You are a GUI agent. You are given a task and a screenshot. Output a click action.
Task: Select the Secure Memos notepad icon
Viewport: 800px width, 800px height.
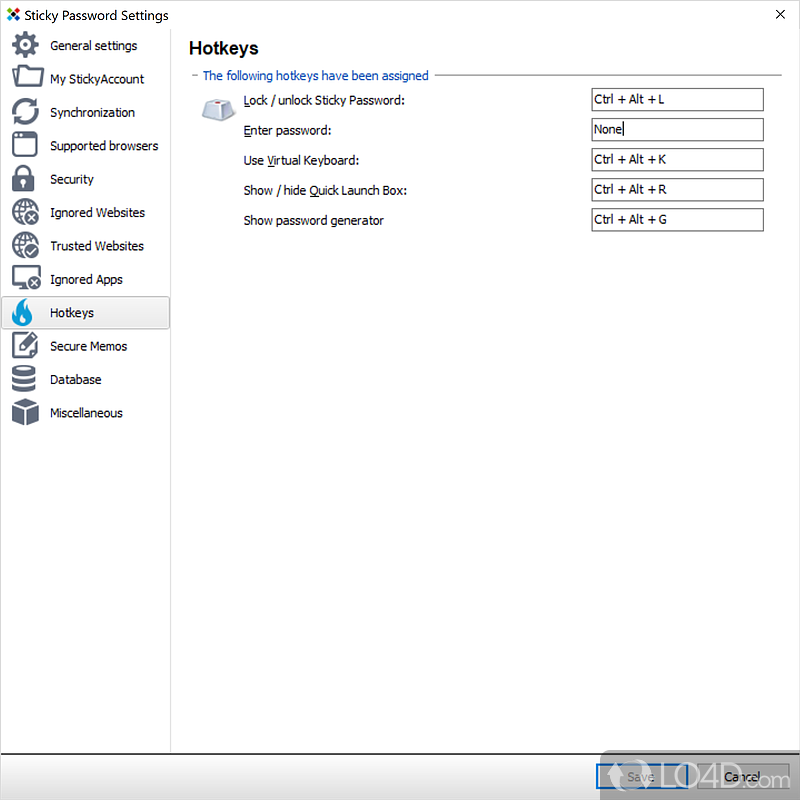click(25, 346)
